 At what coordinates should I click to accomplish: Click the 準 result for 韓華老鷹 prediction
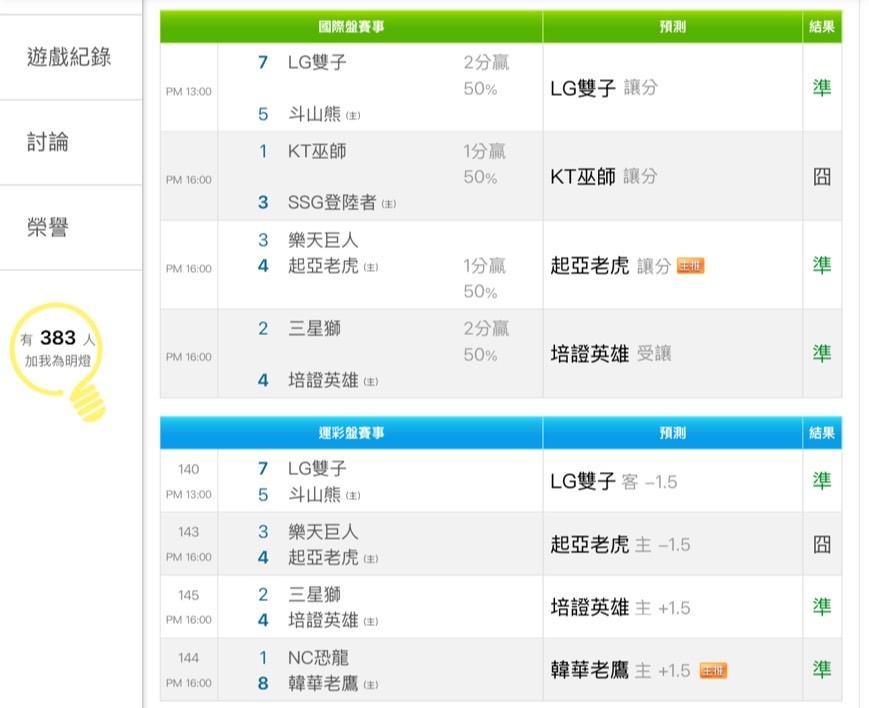point(821,670)
